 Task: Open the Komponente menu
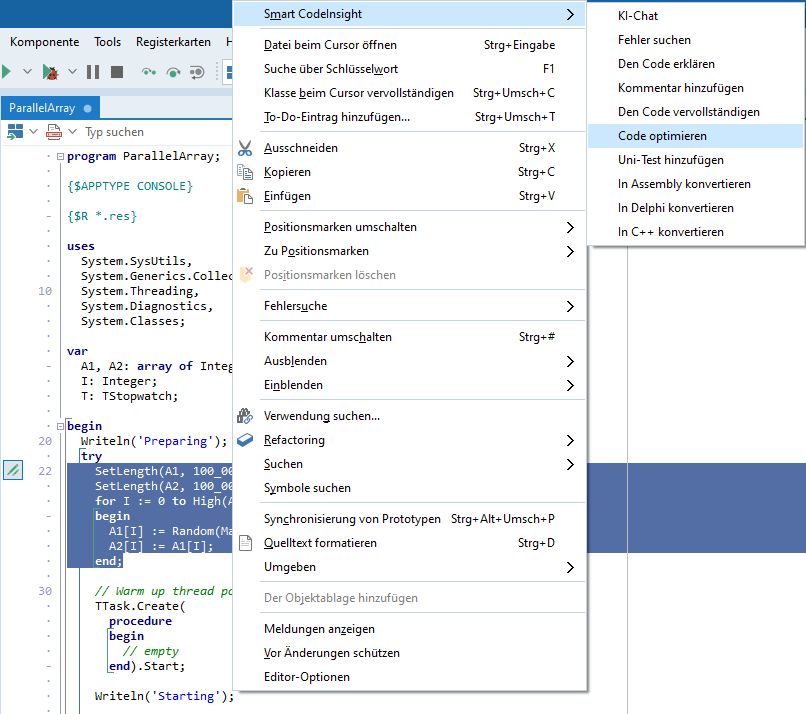click(x=44, y=42)
